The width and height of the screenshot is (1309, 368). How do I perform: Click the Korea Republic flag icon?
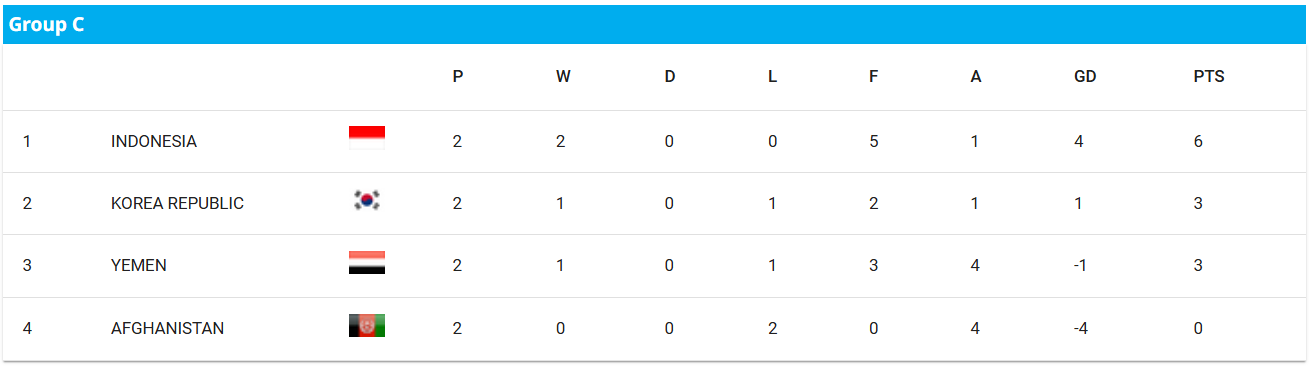[x=367, y=201]
